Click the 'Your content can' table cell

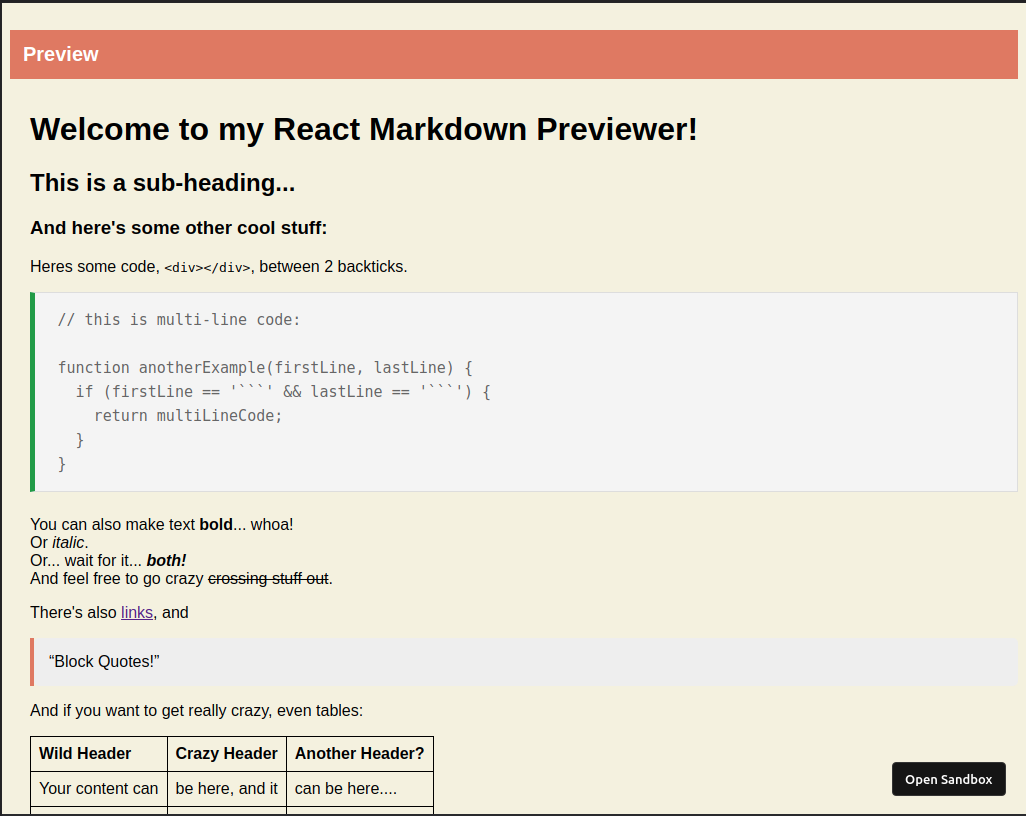[x=99, y=789]
